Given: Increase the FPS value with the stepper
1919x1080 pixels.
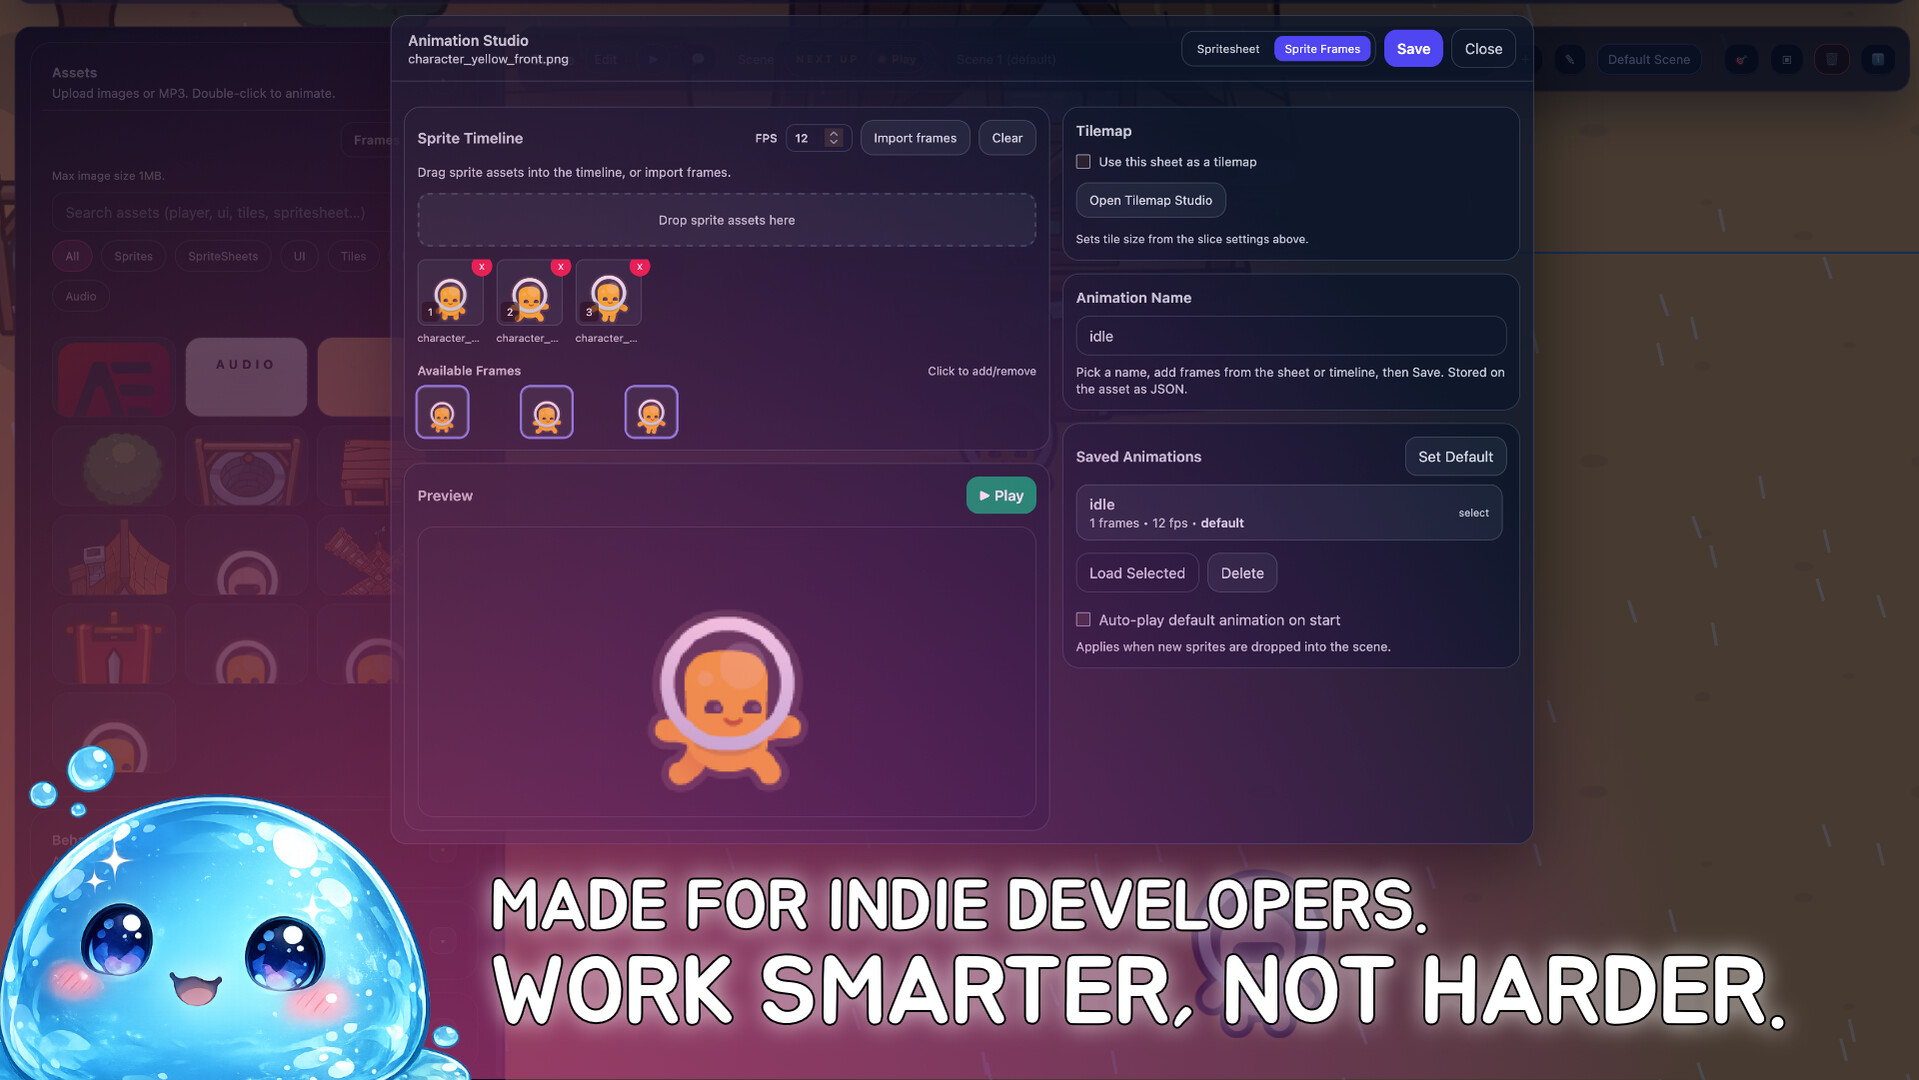Looking at the screenshot, I should click(x=834, y=133).
